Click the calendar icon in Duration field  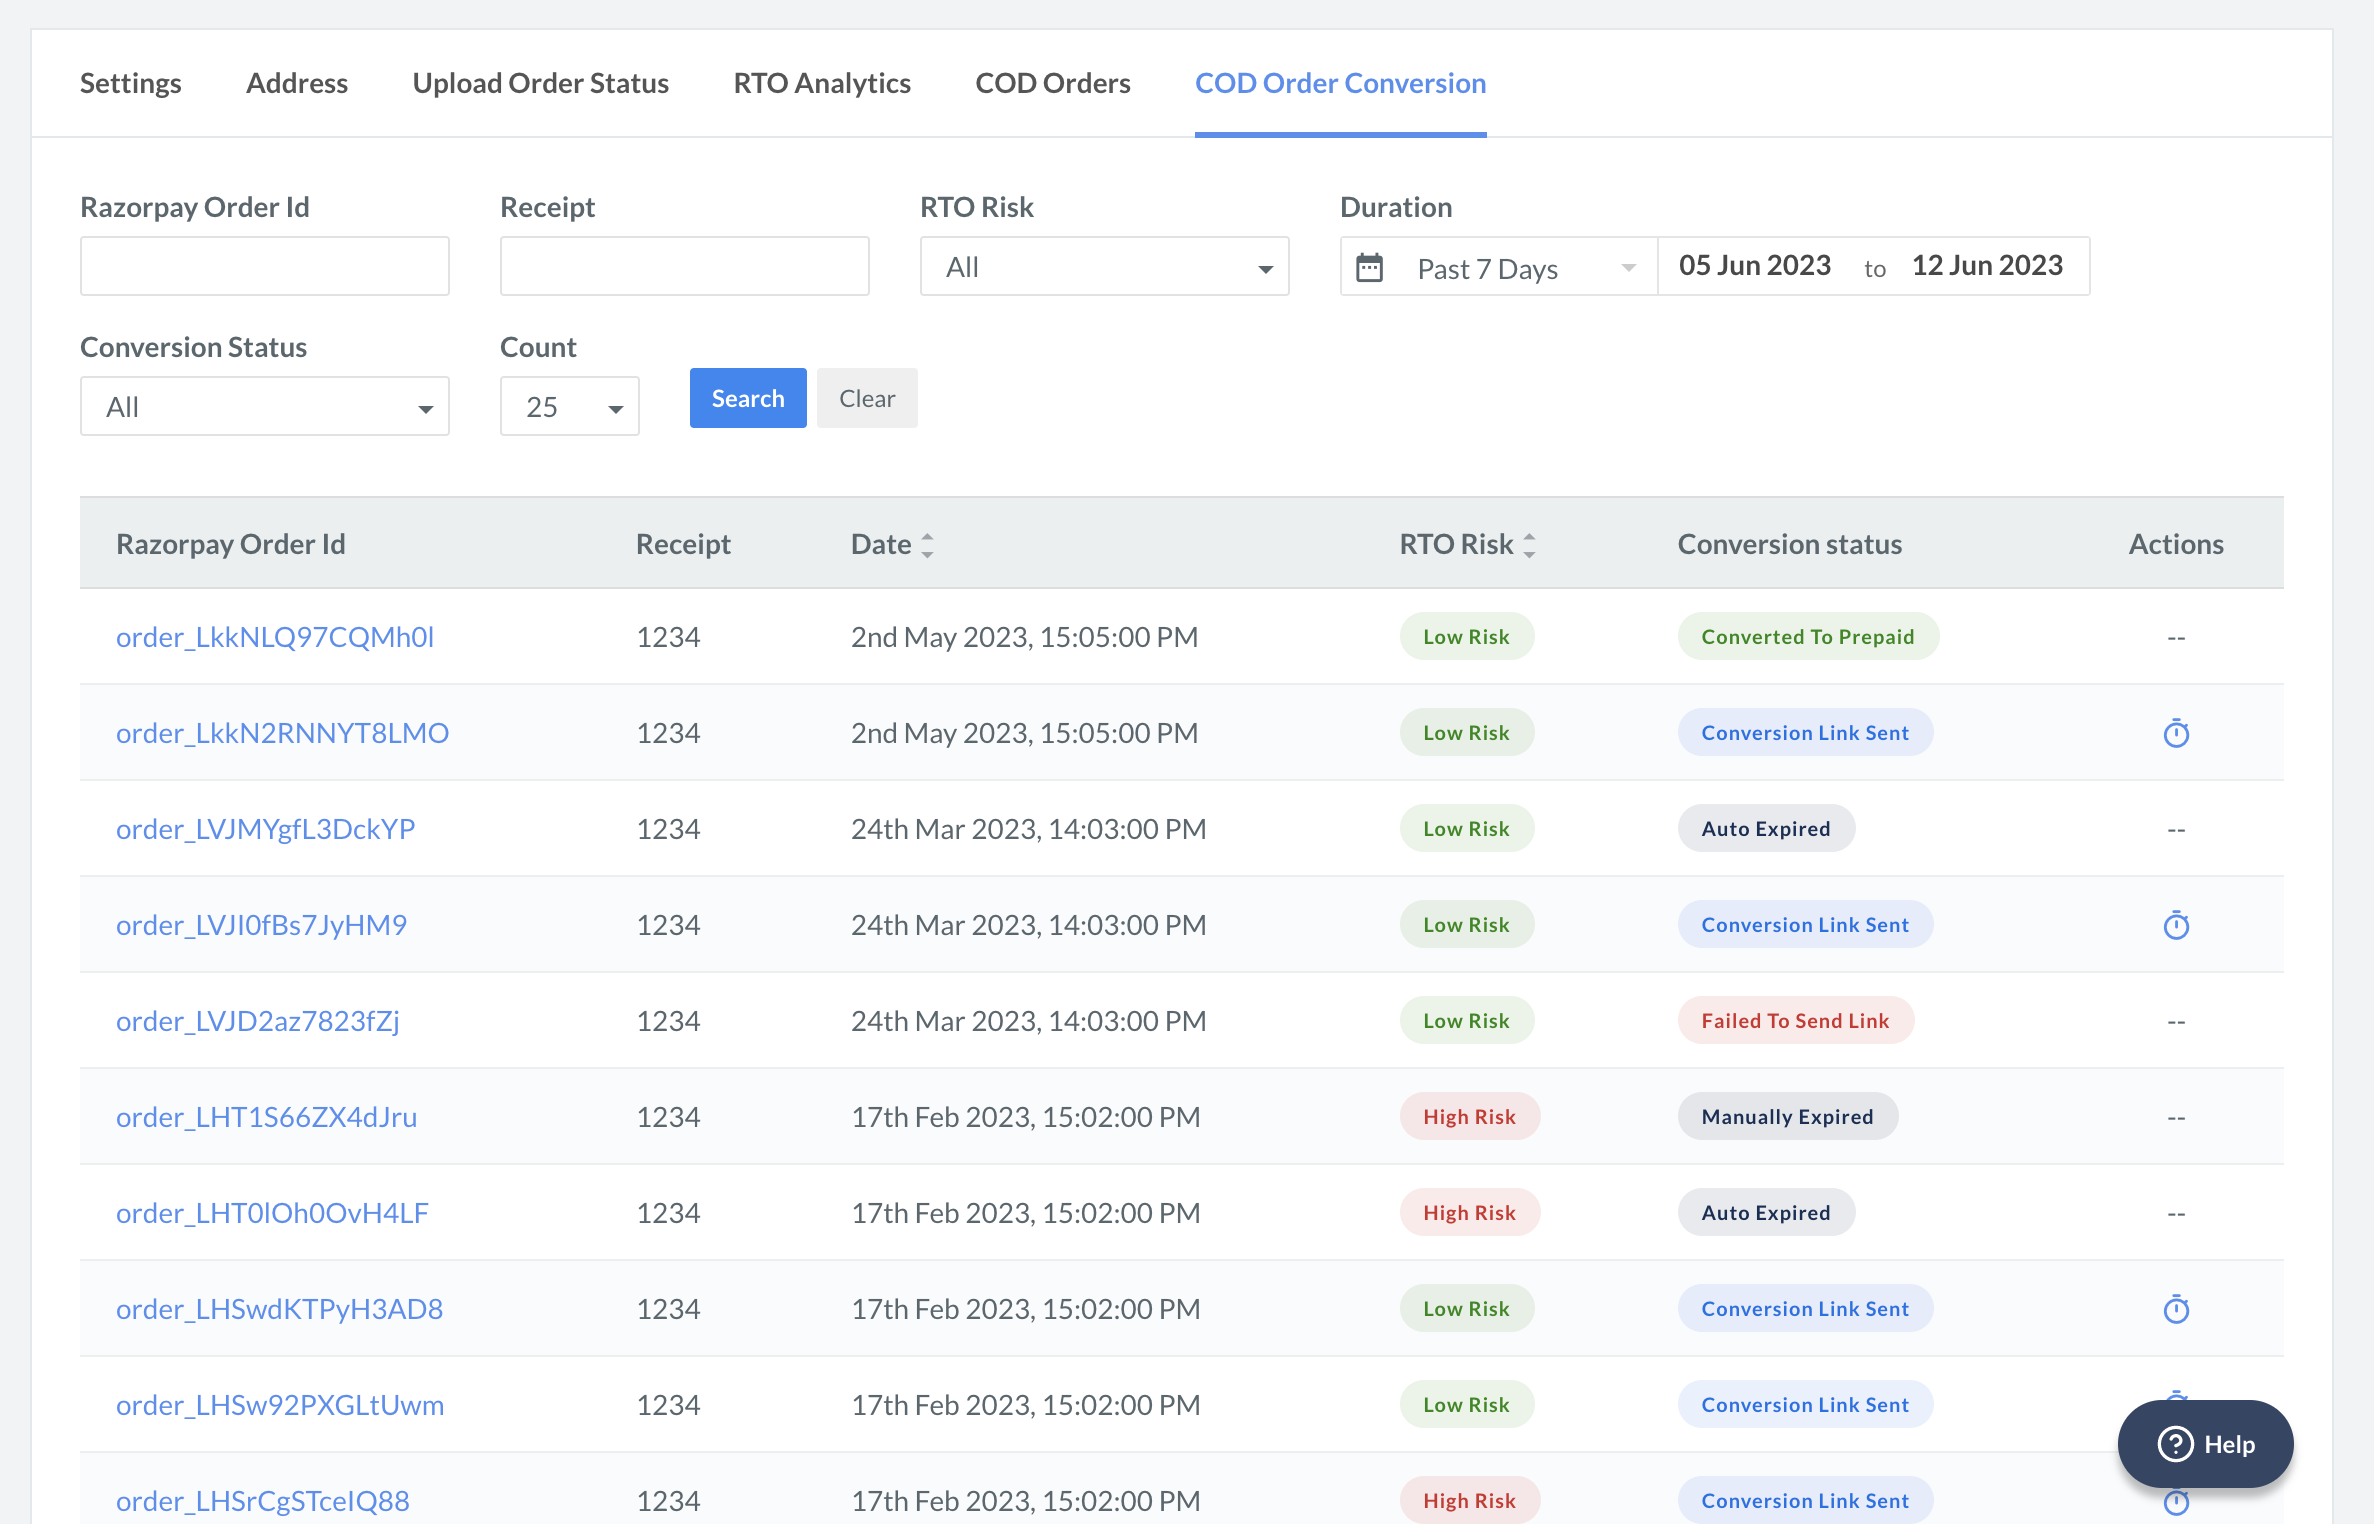pos(1369,267)
